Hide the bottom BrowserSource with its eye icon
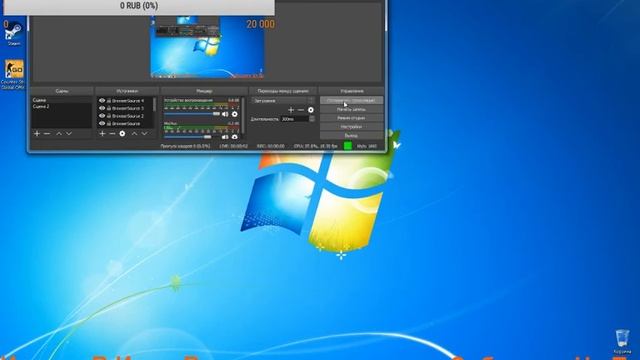Screen dimensions: 640x360 (102, 123)
